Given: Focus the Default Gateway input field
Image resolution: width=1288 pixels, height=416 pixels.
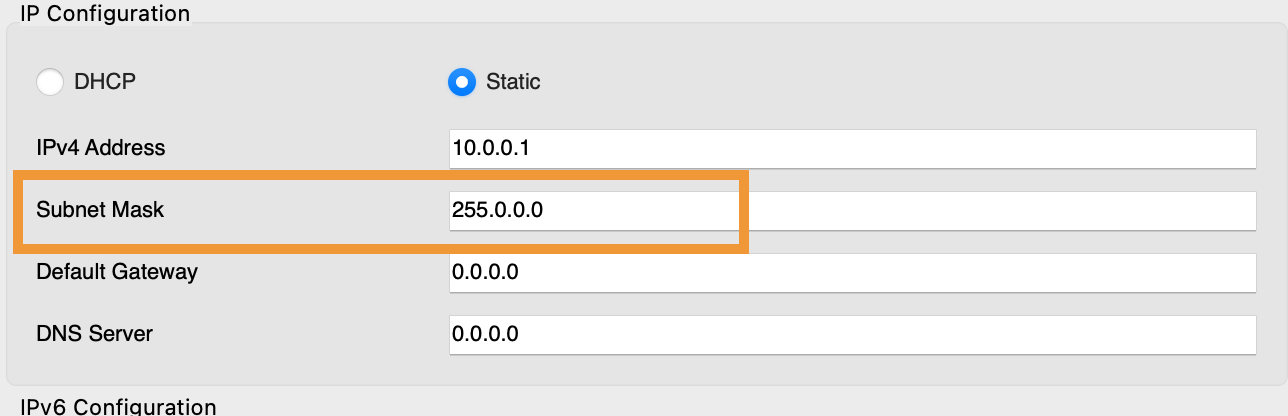Looking at the screenshot, I should click(x=852, y=272).
